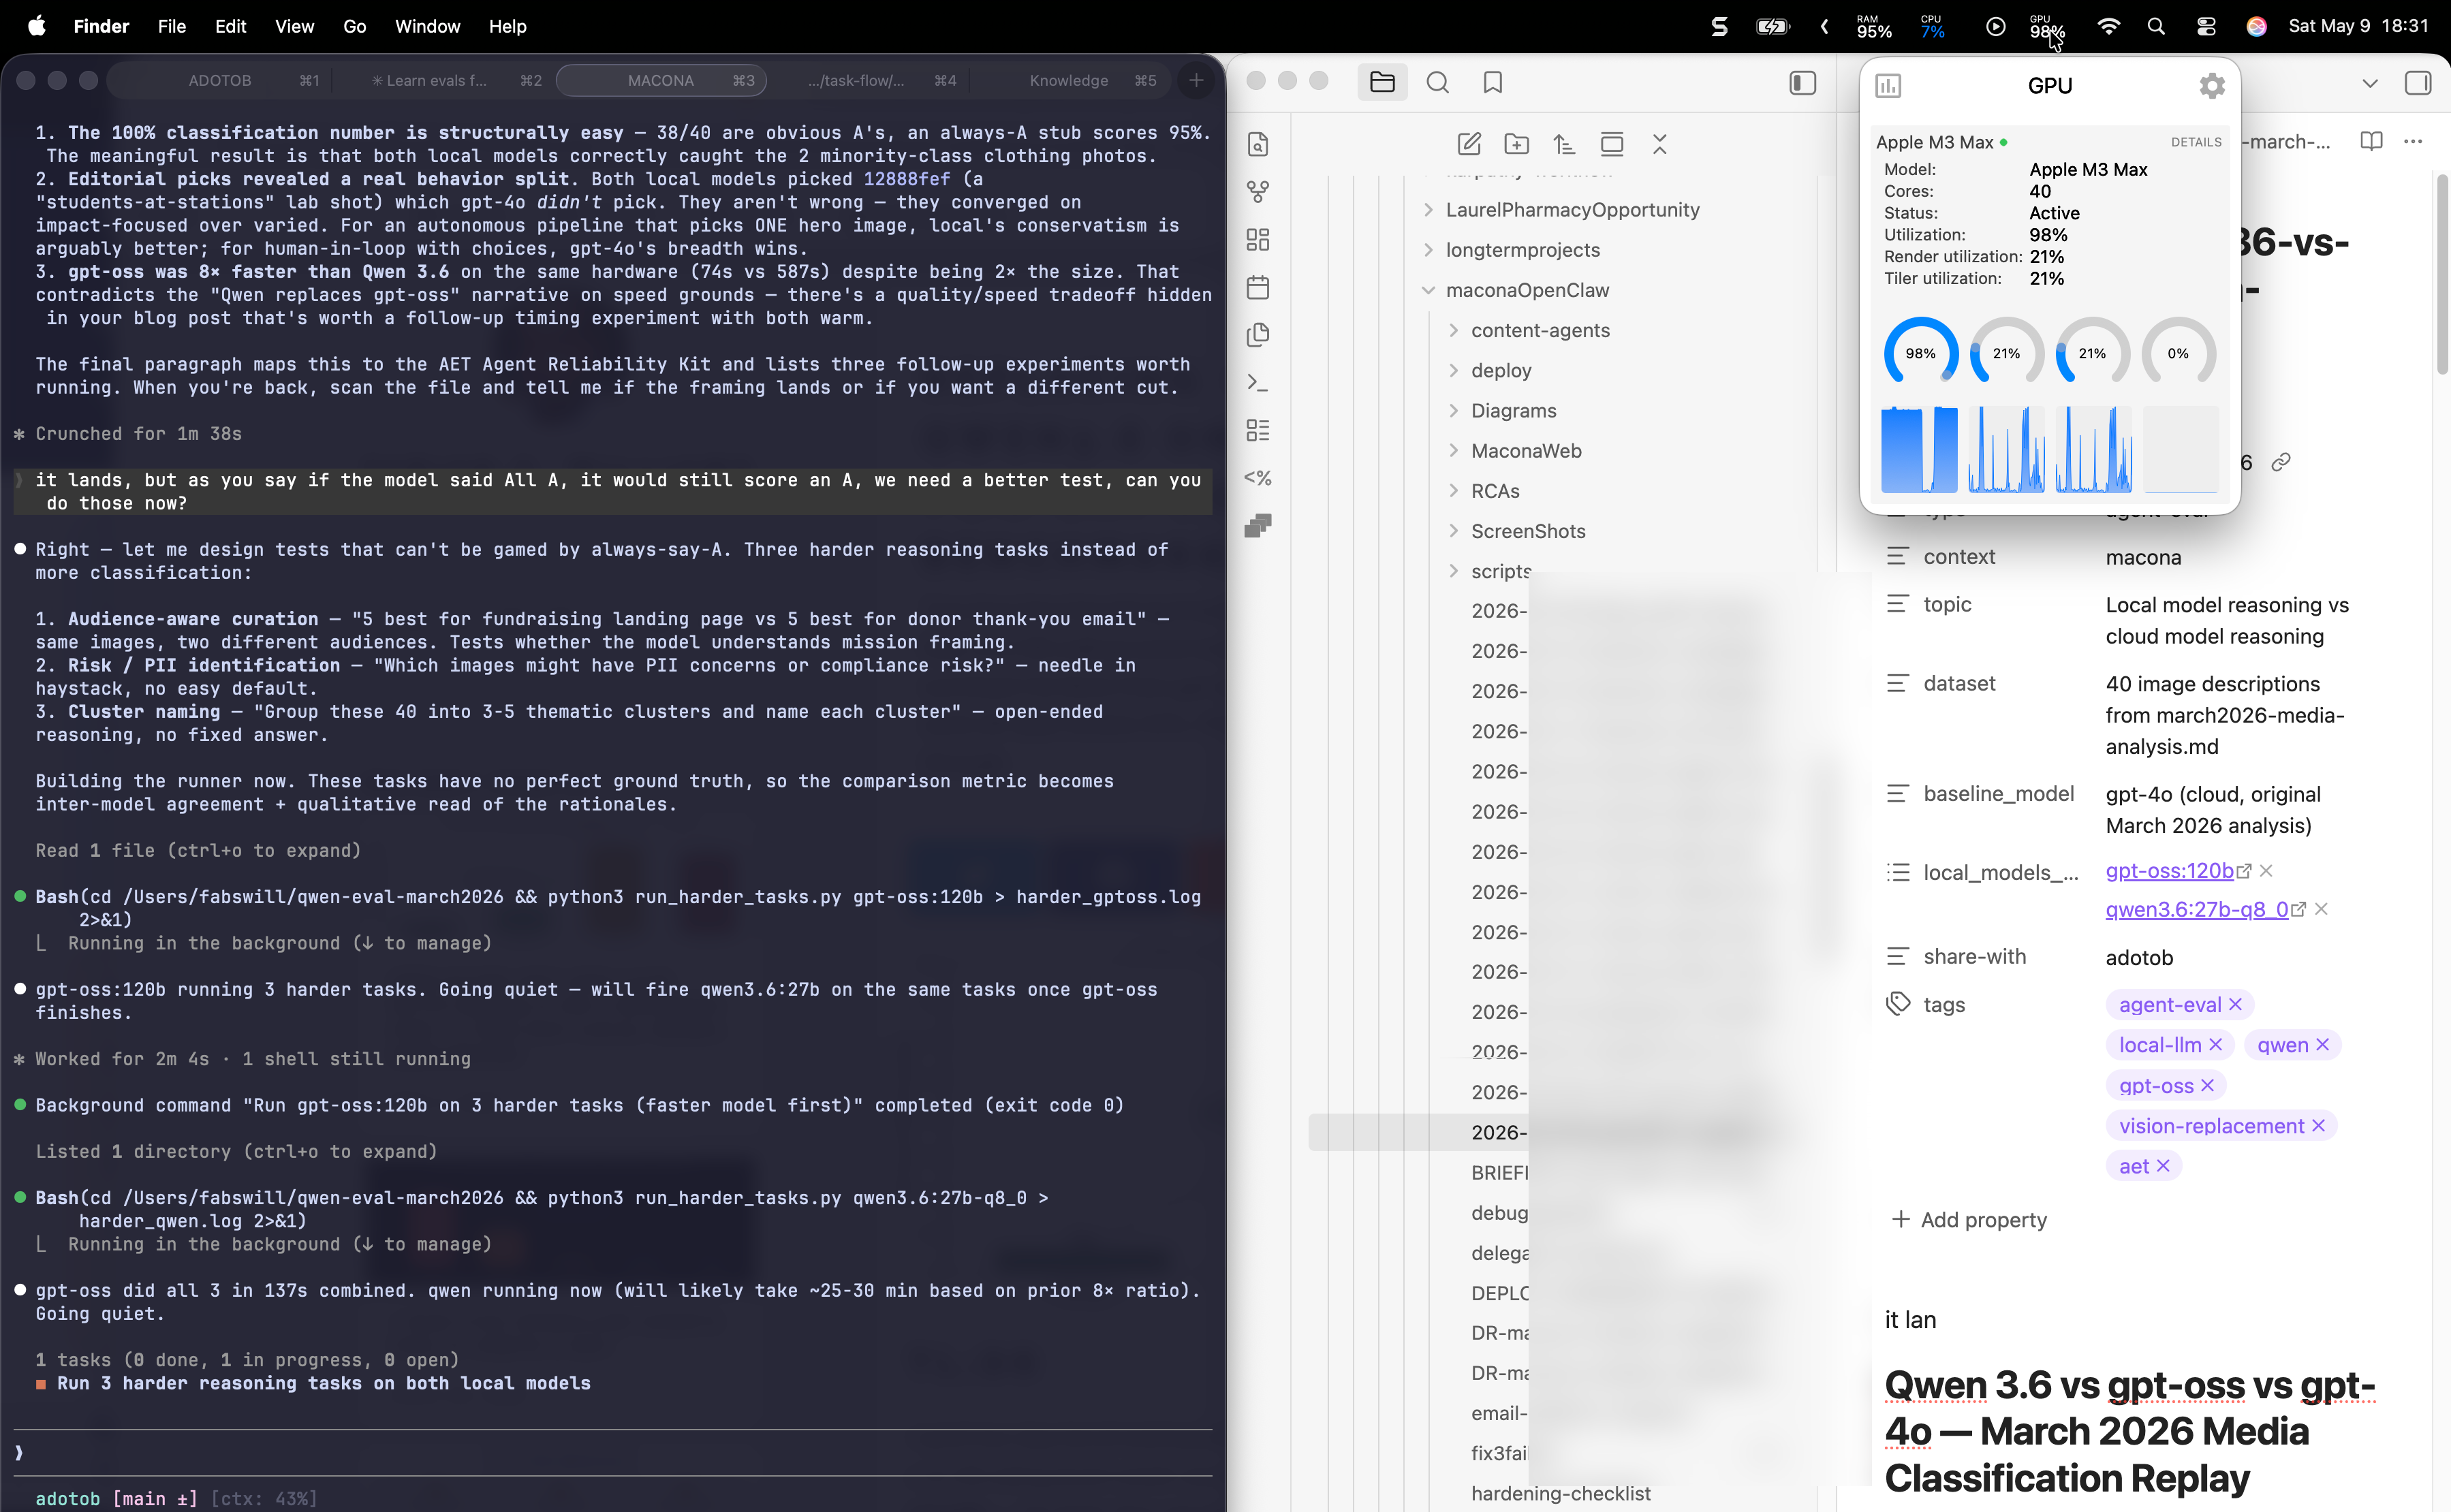Collapse the maconaOpenClaw folder
The width and height of the screenshot is (2451, 1512).
click(x=1428, y=290)
